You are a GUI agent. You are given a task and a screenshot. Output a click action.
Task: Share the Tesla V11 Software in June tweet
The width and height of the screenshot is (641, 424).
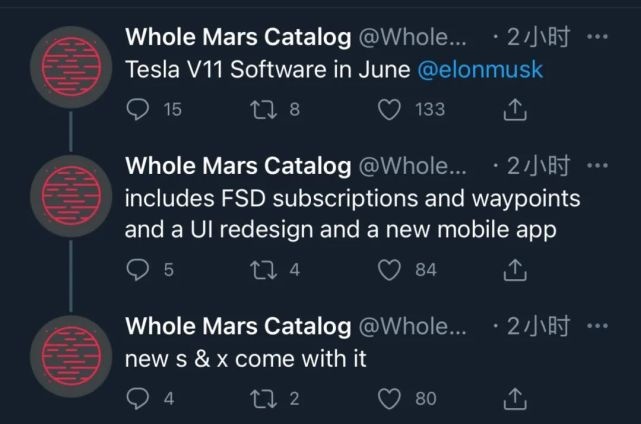(515, 109)
